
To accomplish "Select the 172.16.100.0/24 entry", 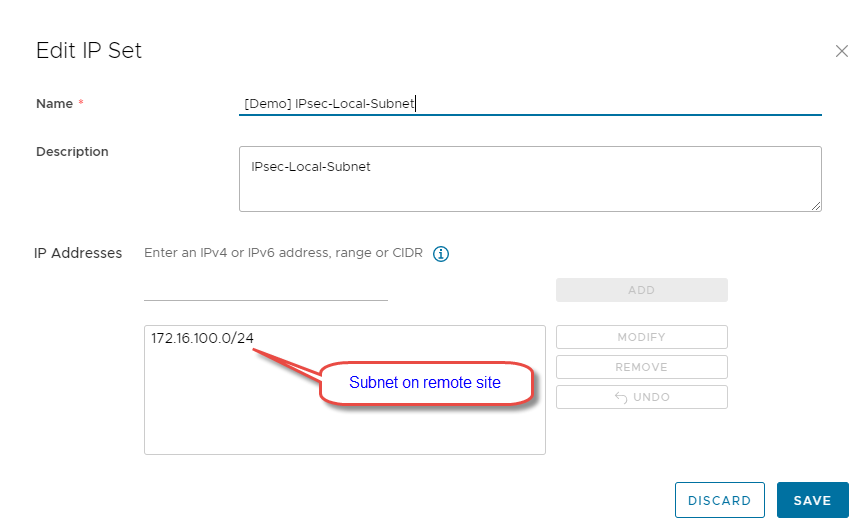I will [203, 338].
